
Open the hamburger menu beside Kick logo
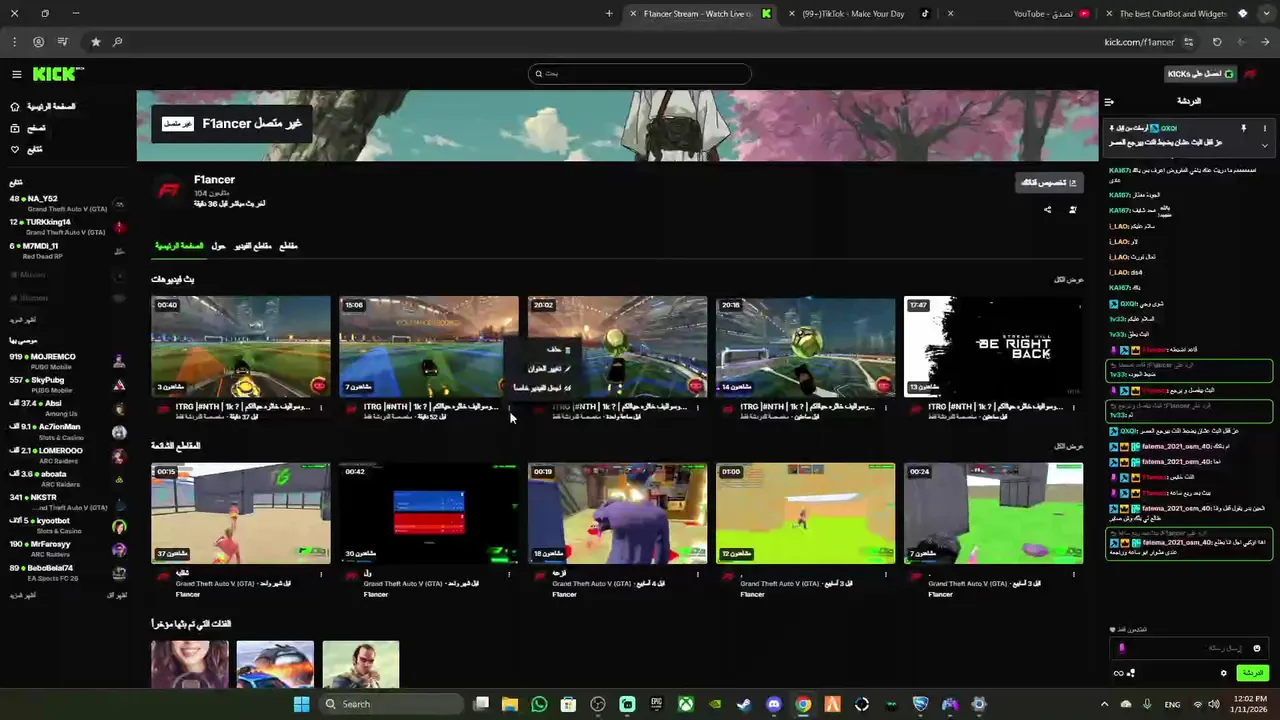pyautogui.click(x=16, y=74)
